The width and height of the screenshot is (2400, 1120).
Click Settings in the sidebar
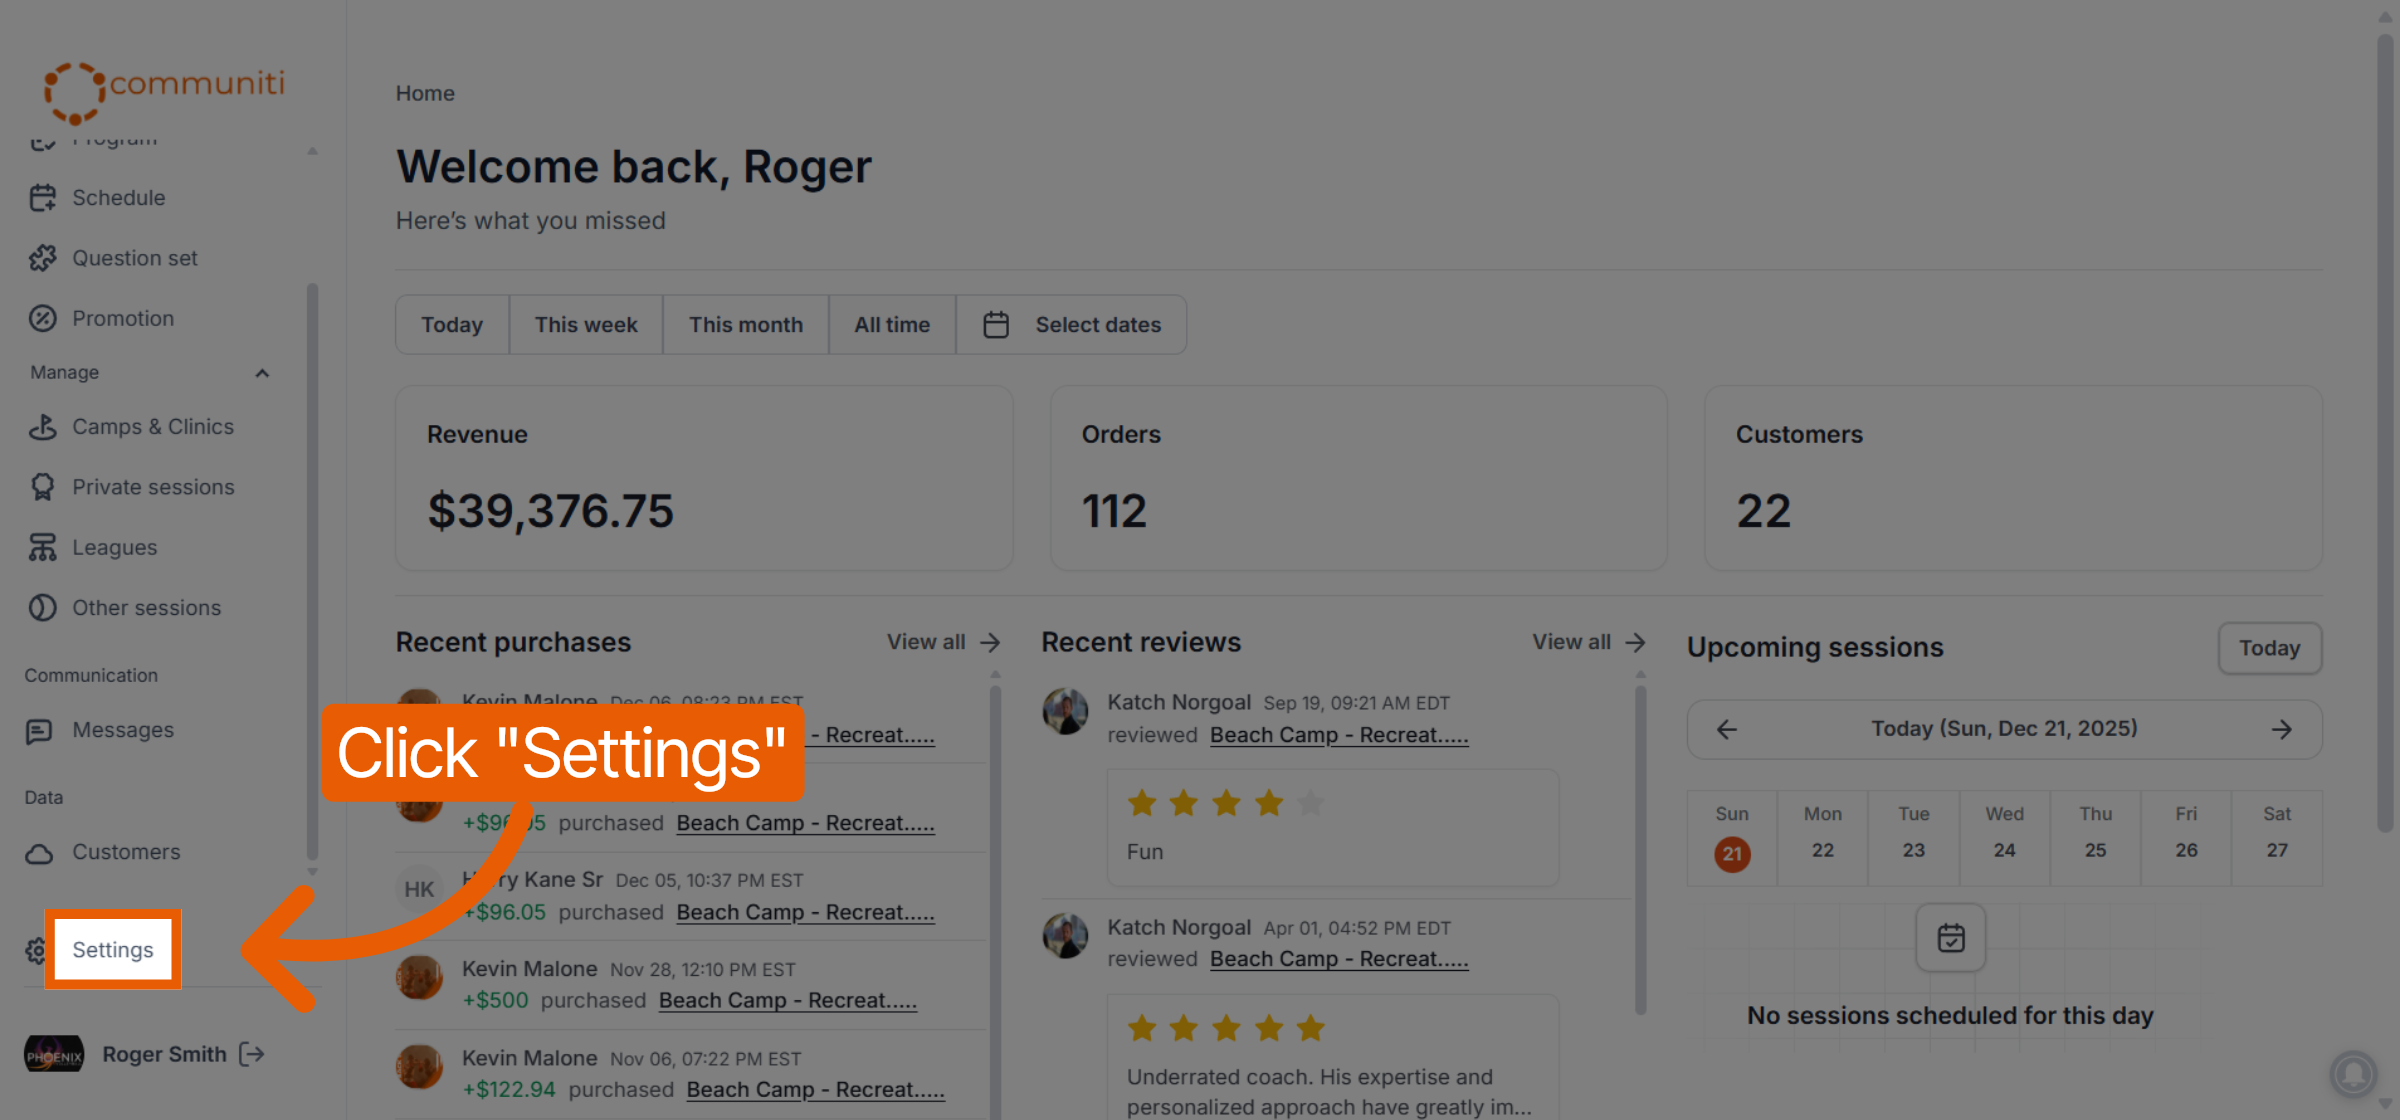113,949
